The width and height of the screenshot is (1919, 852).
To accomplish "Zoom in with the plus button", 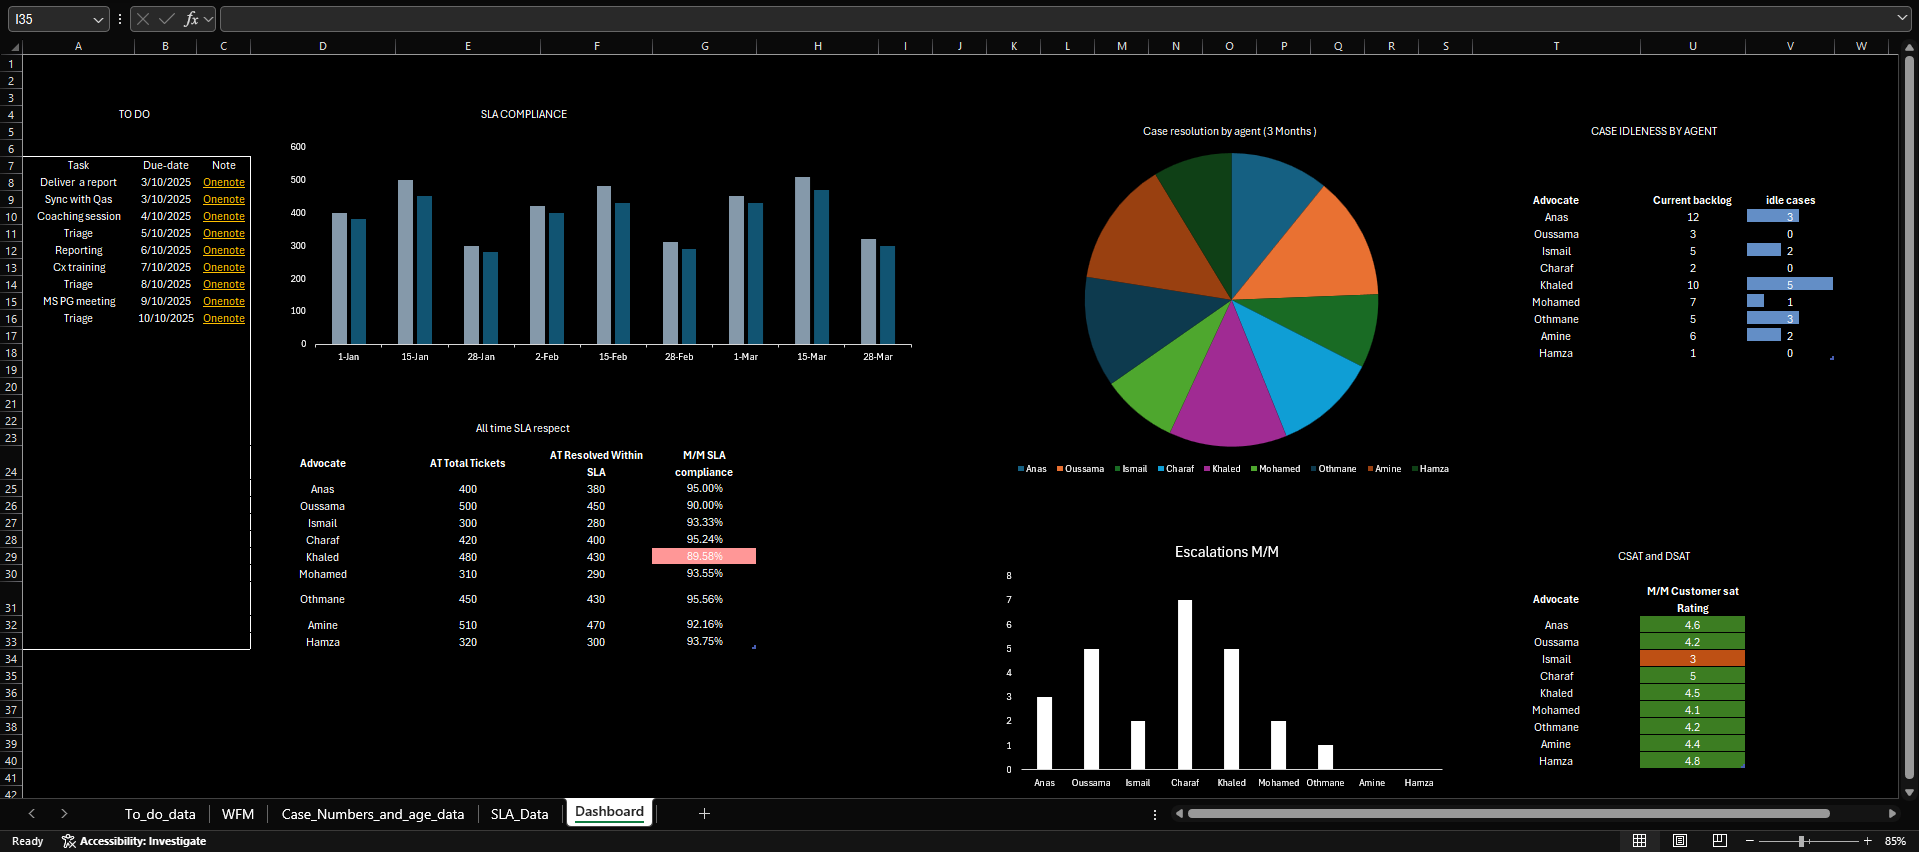I will [1867, 841].
